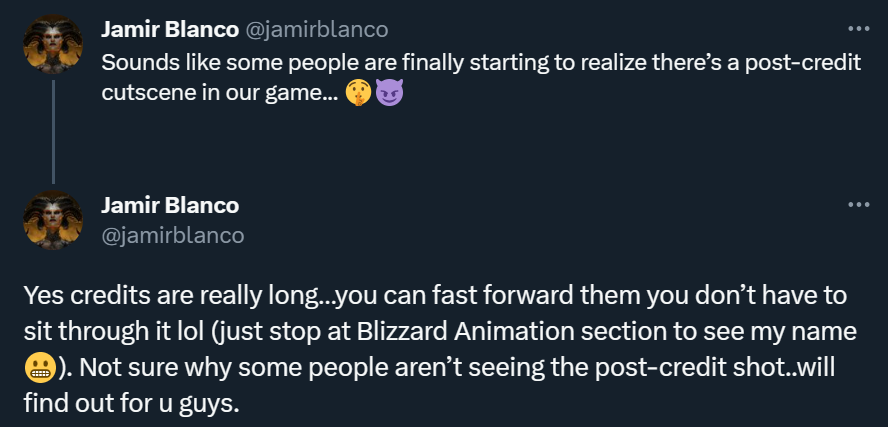This screenshot has height=427, width=888.
Task: Click the avatar on the top tweet
Action: coord(53,44)
